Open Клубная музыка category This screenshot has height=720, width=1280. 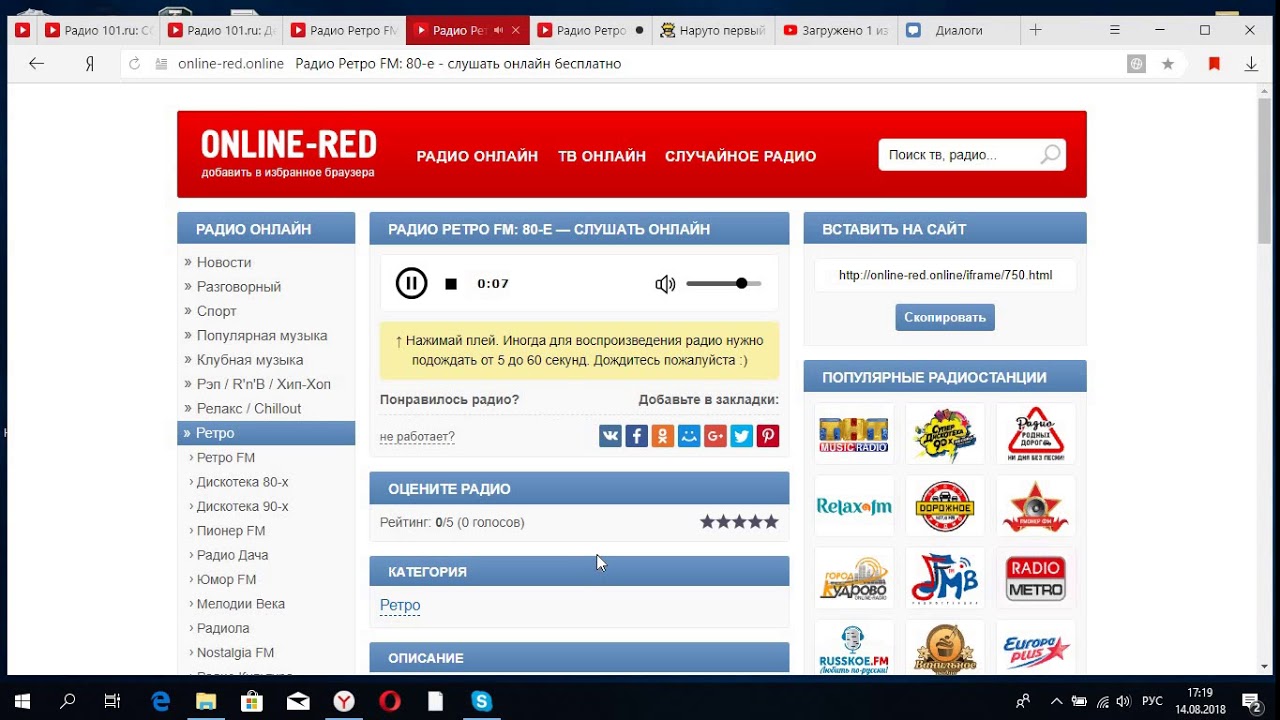tap(250, 360)
